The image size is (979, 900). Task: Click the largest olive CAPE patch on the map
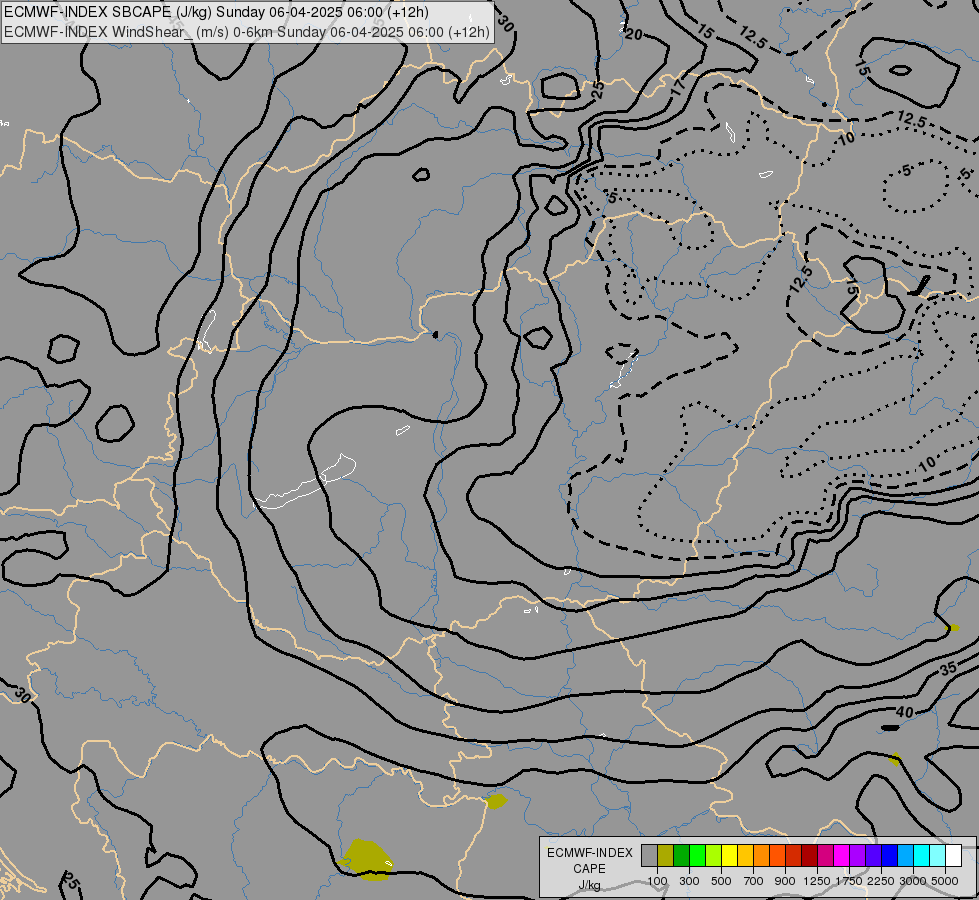(x=368, y=860)
